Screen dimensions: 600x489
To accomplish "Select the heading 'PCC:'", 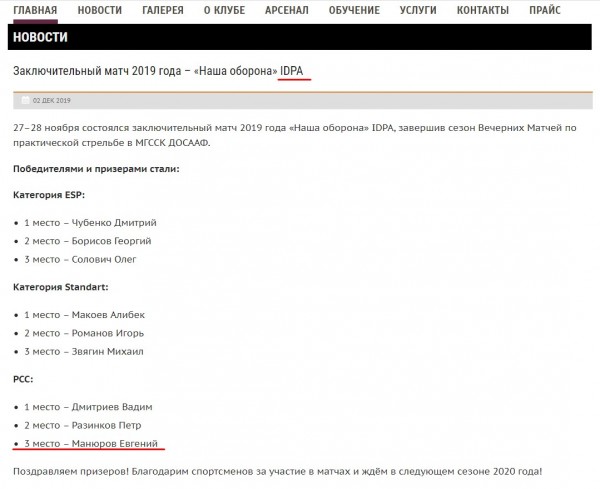I will 23,379.
